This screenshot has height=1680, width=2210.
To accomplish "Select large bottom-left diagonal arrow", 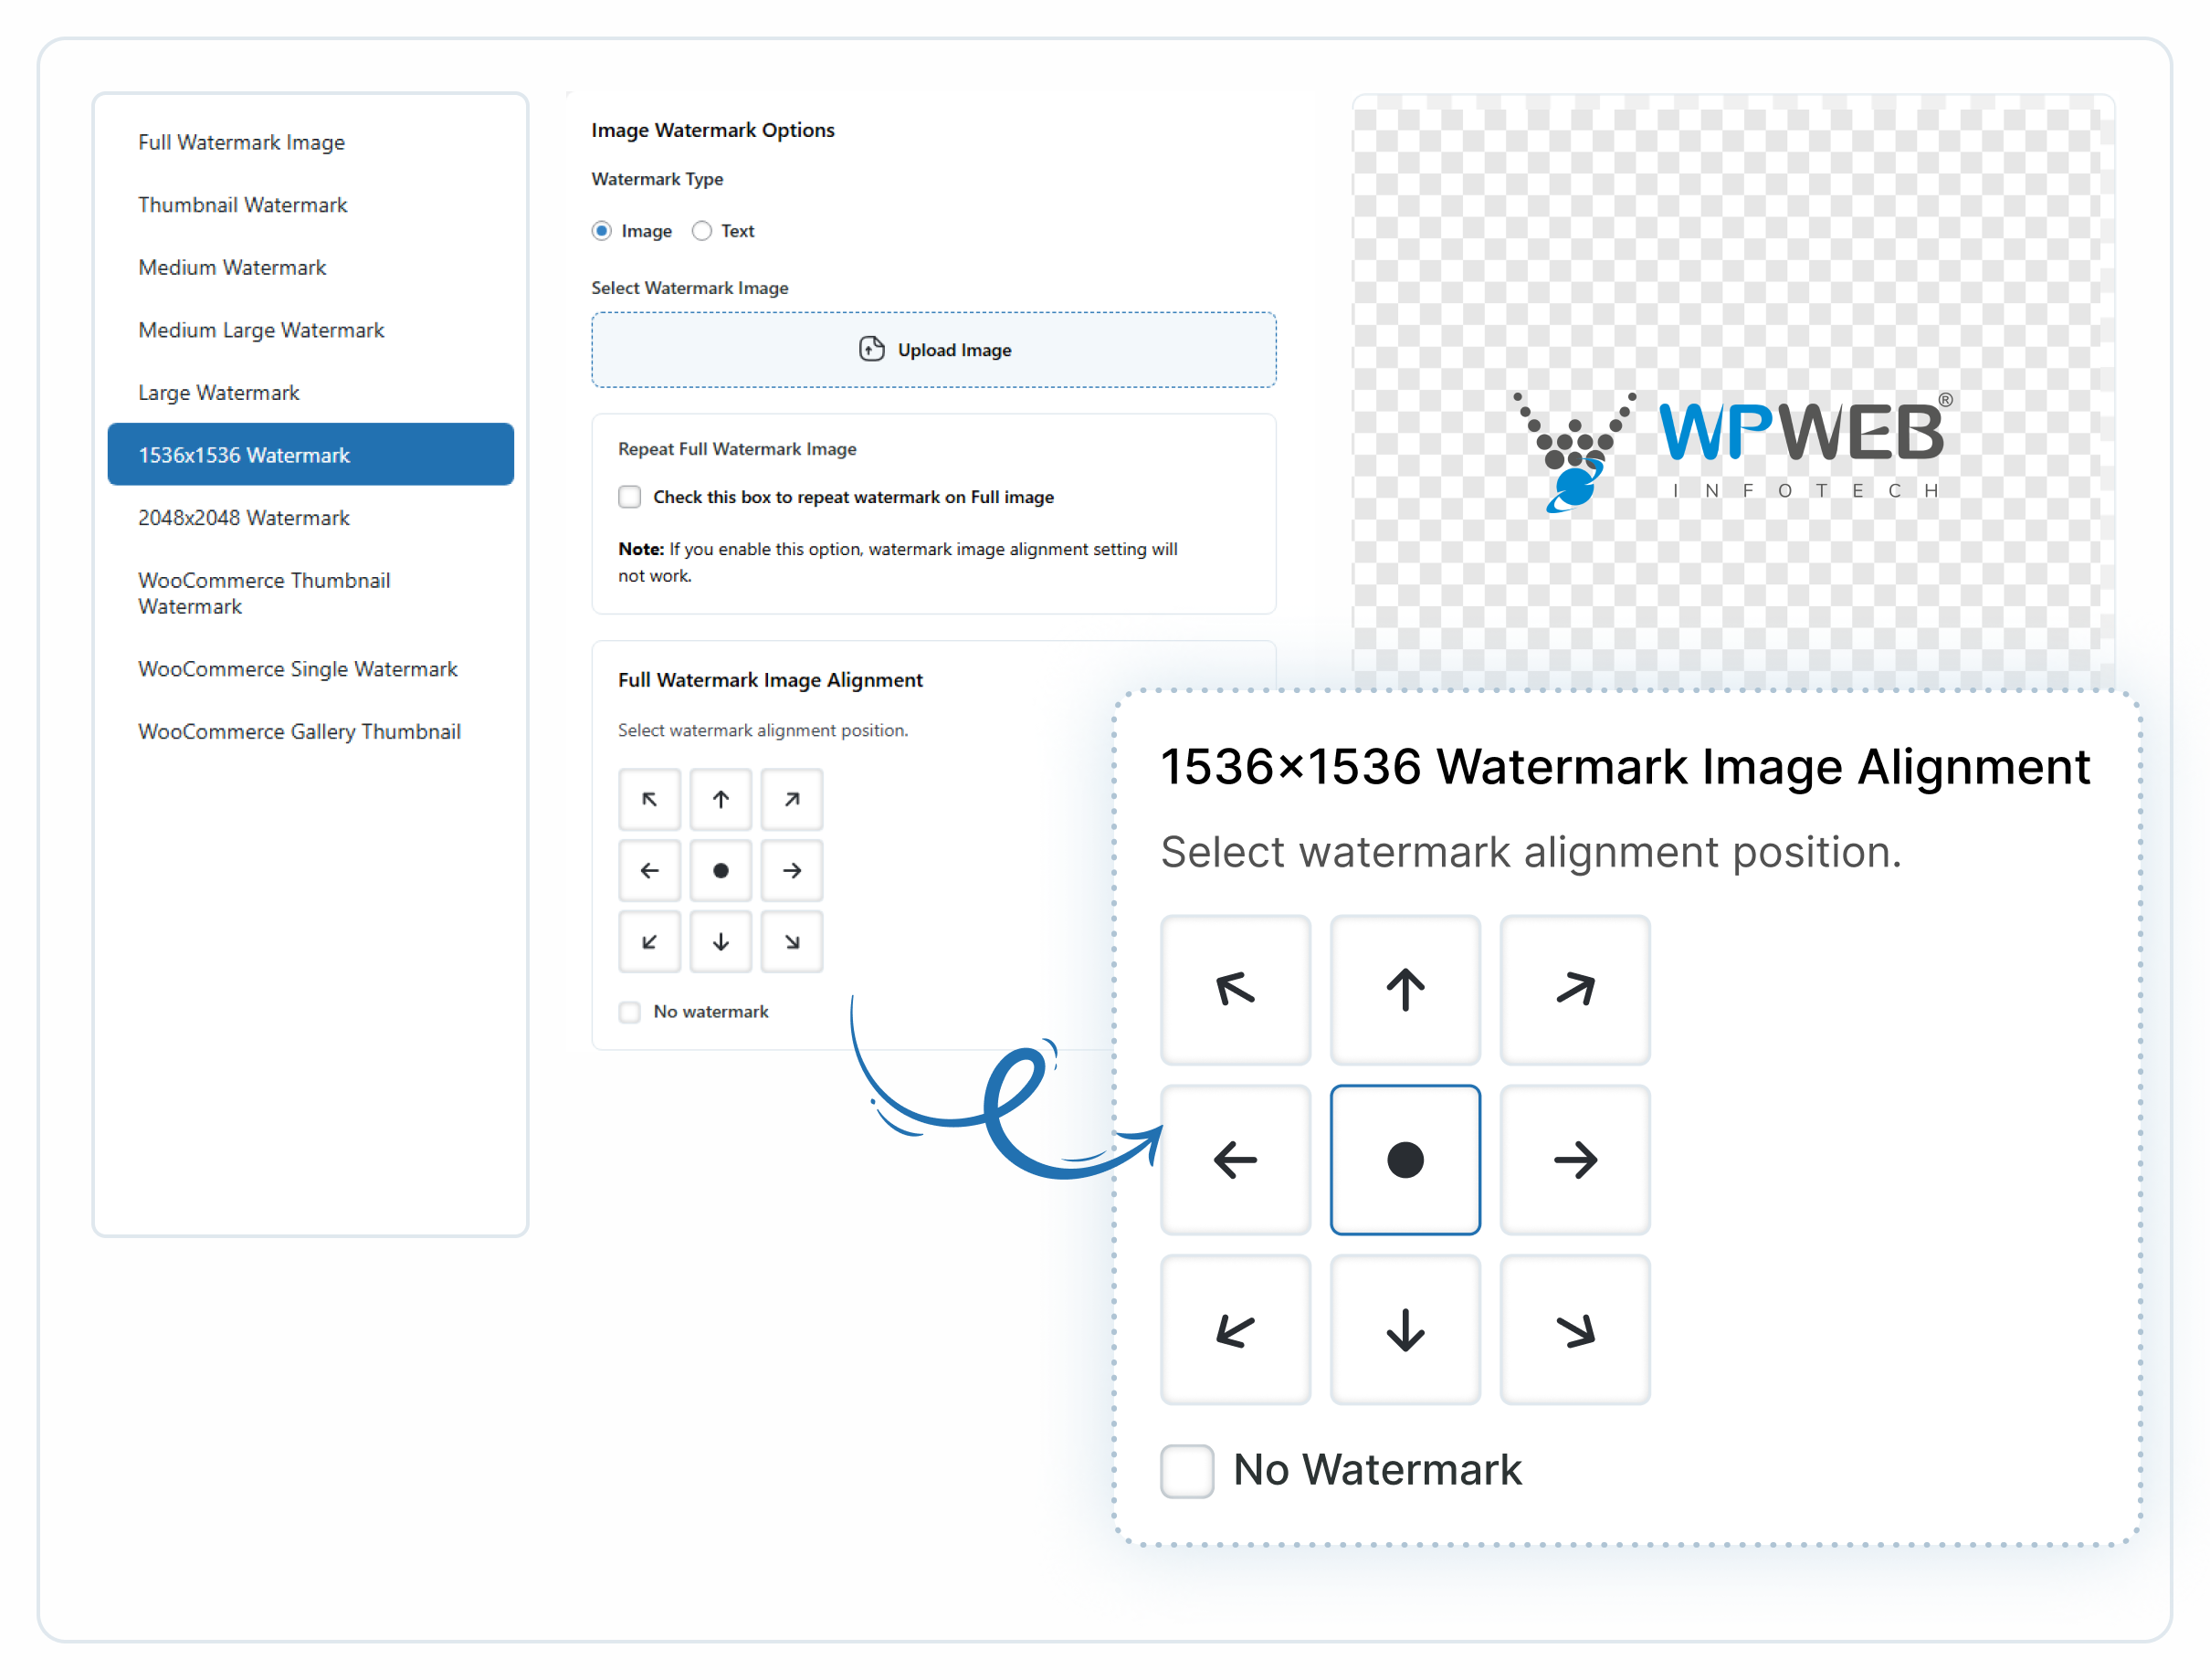I will 1235,1330.
